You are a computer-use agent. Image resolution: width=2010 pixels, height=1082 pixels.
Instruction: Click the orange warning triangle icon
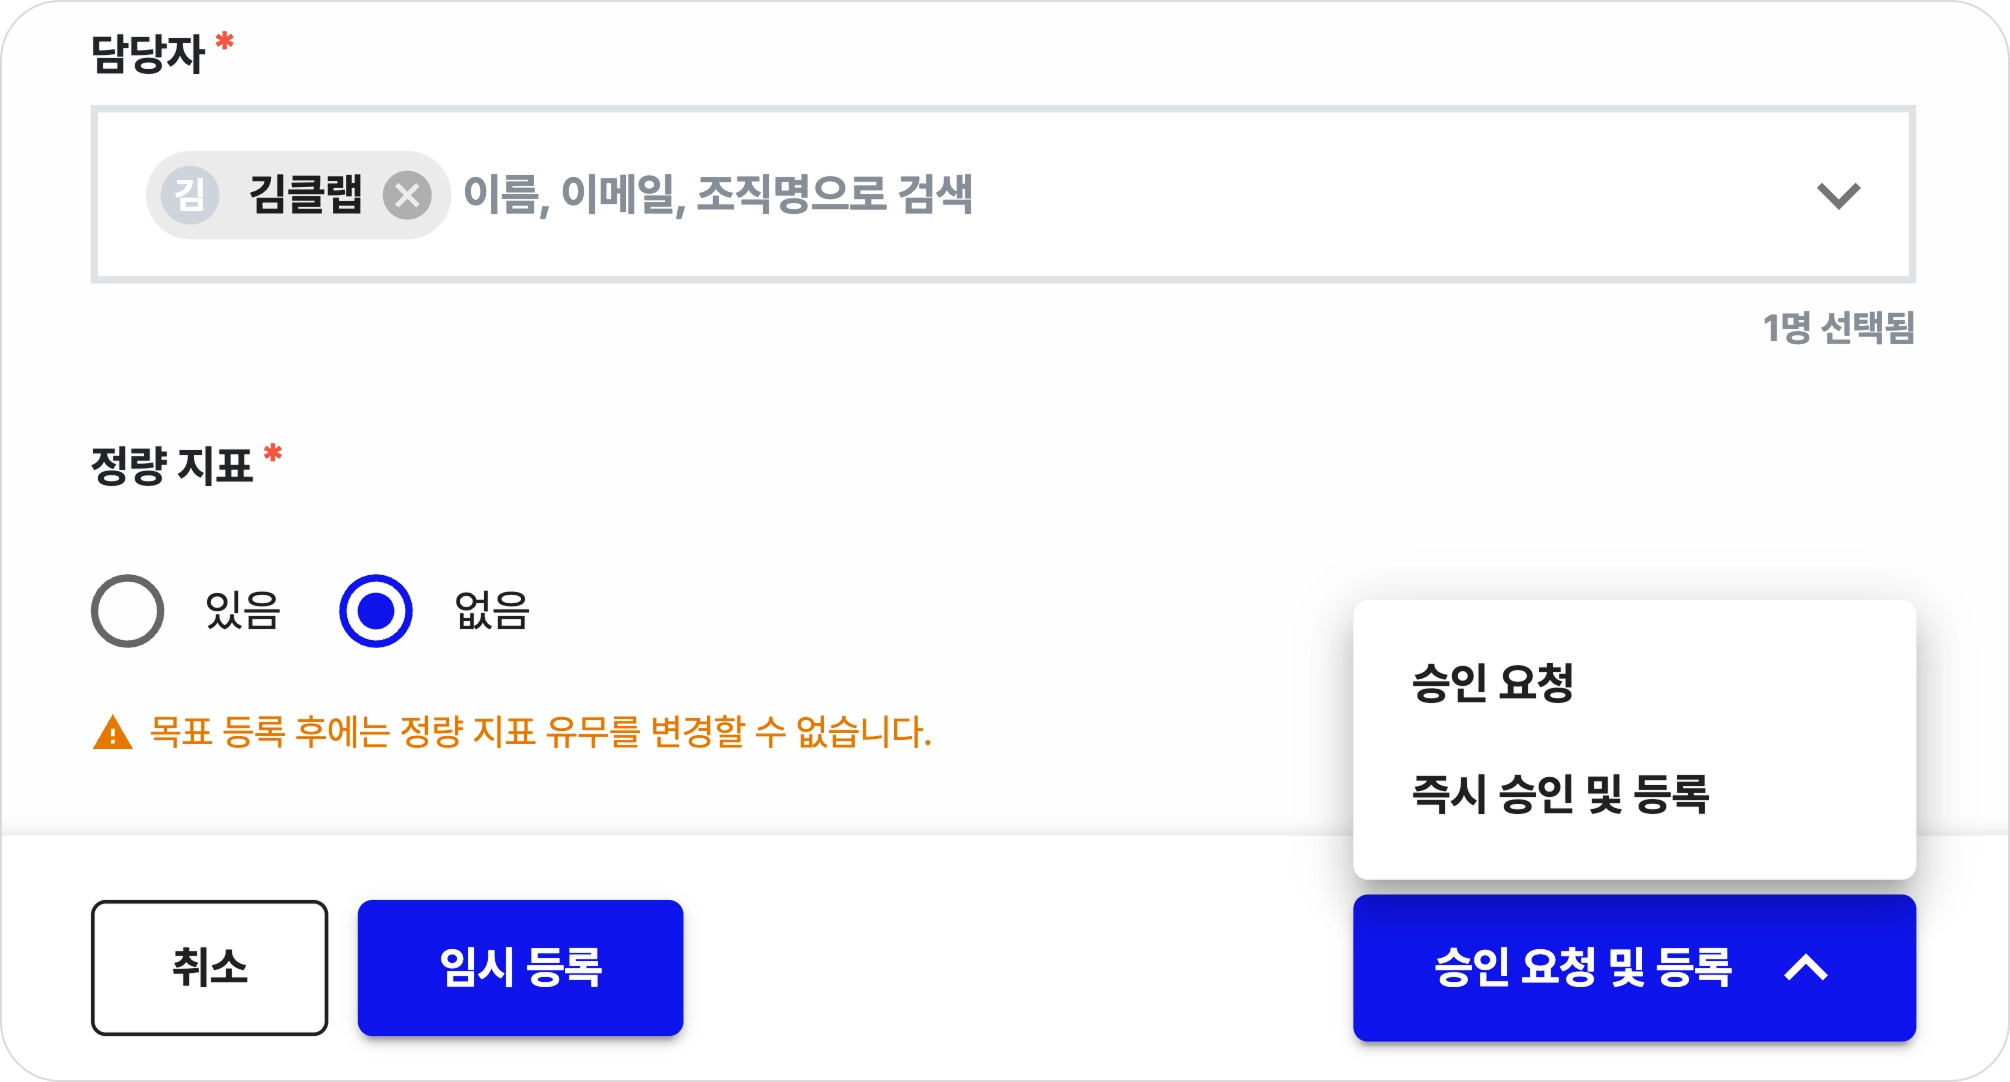click(112, 733)
